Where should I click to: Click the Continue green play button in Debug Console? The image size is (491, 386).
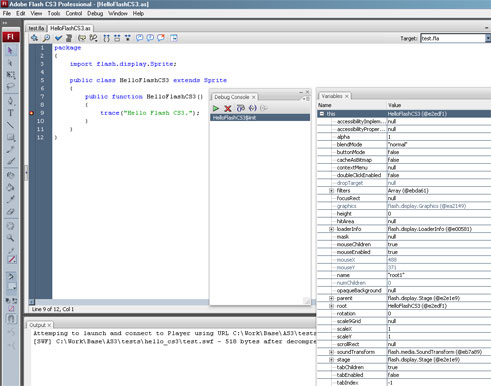tap(216, 108)
